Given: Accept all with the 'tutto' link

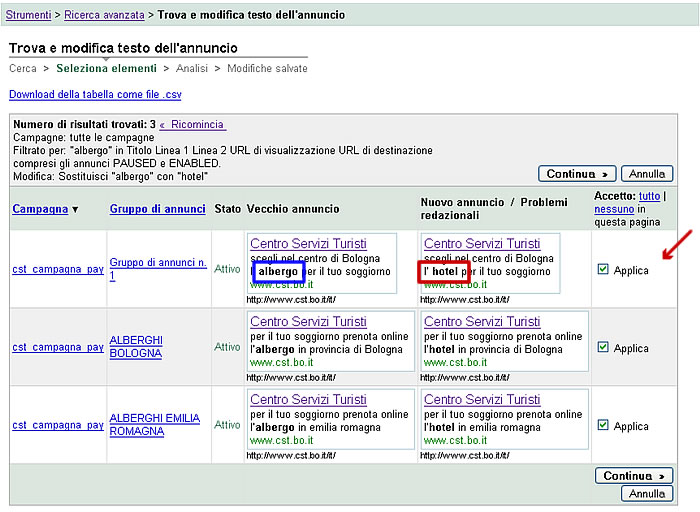Looking at the screenshot, I should (x=649, y=196).
